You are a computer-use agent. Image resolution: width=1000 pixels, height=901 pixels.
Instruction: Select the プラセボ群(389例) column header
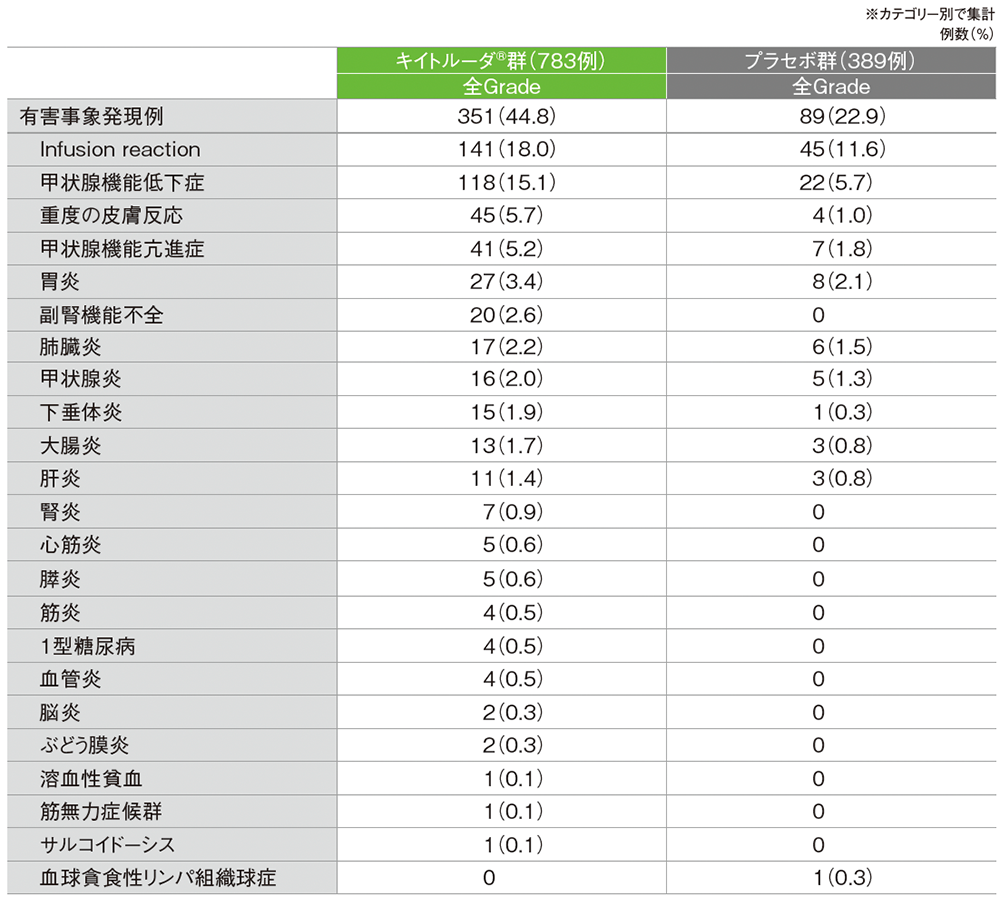point(830,58)
